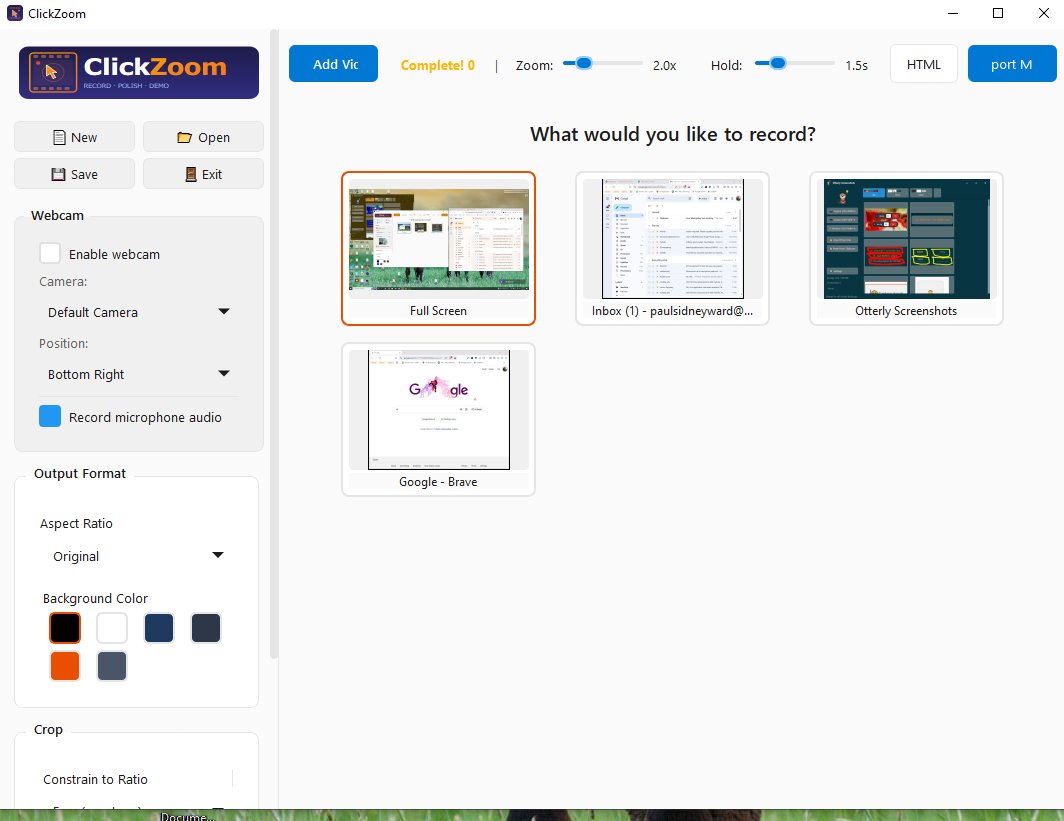Disable Record microphone audio

(49, 415)
